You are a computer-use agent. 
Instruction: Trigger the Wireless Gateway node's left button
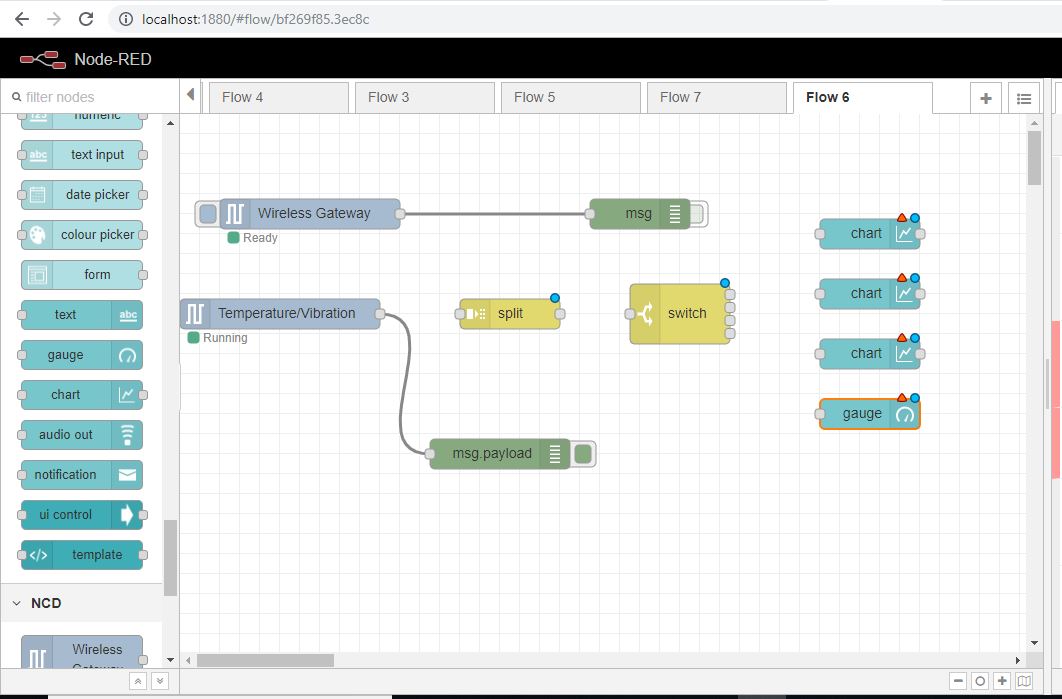coord(207,214)
